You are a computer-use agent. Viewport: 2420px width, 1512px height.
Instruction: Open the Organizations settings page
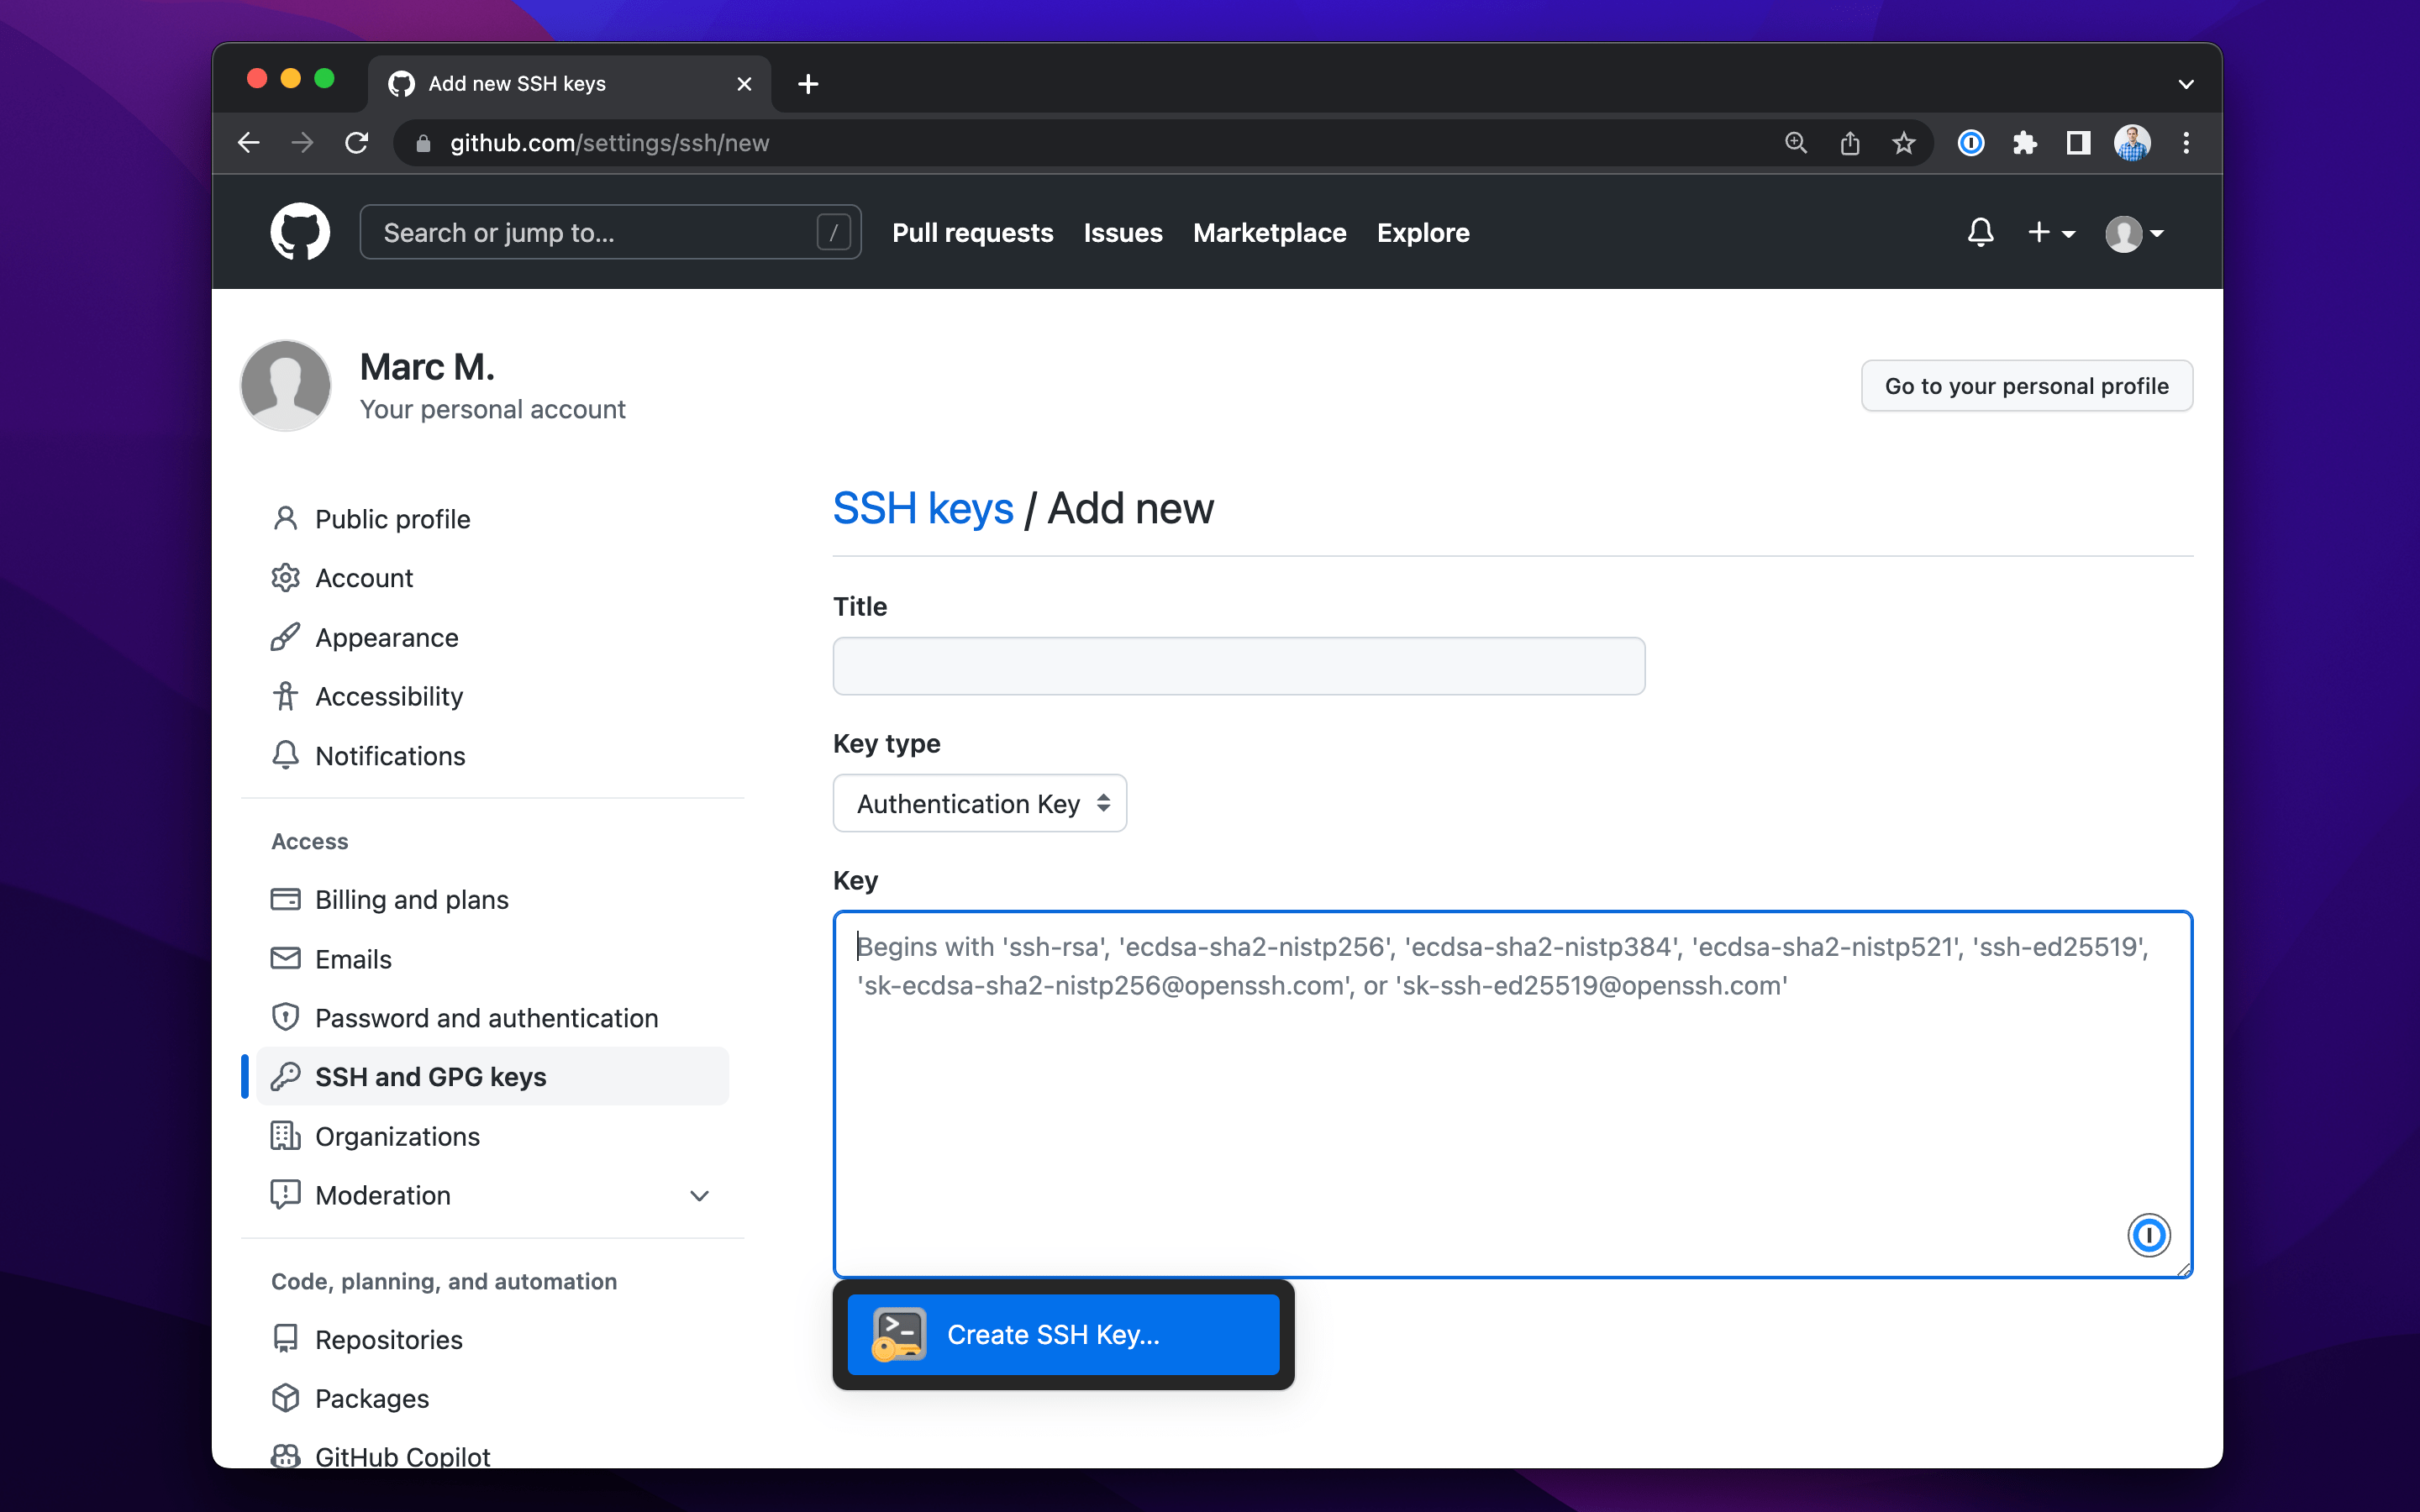point(397,1136)
